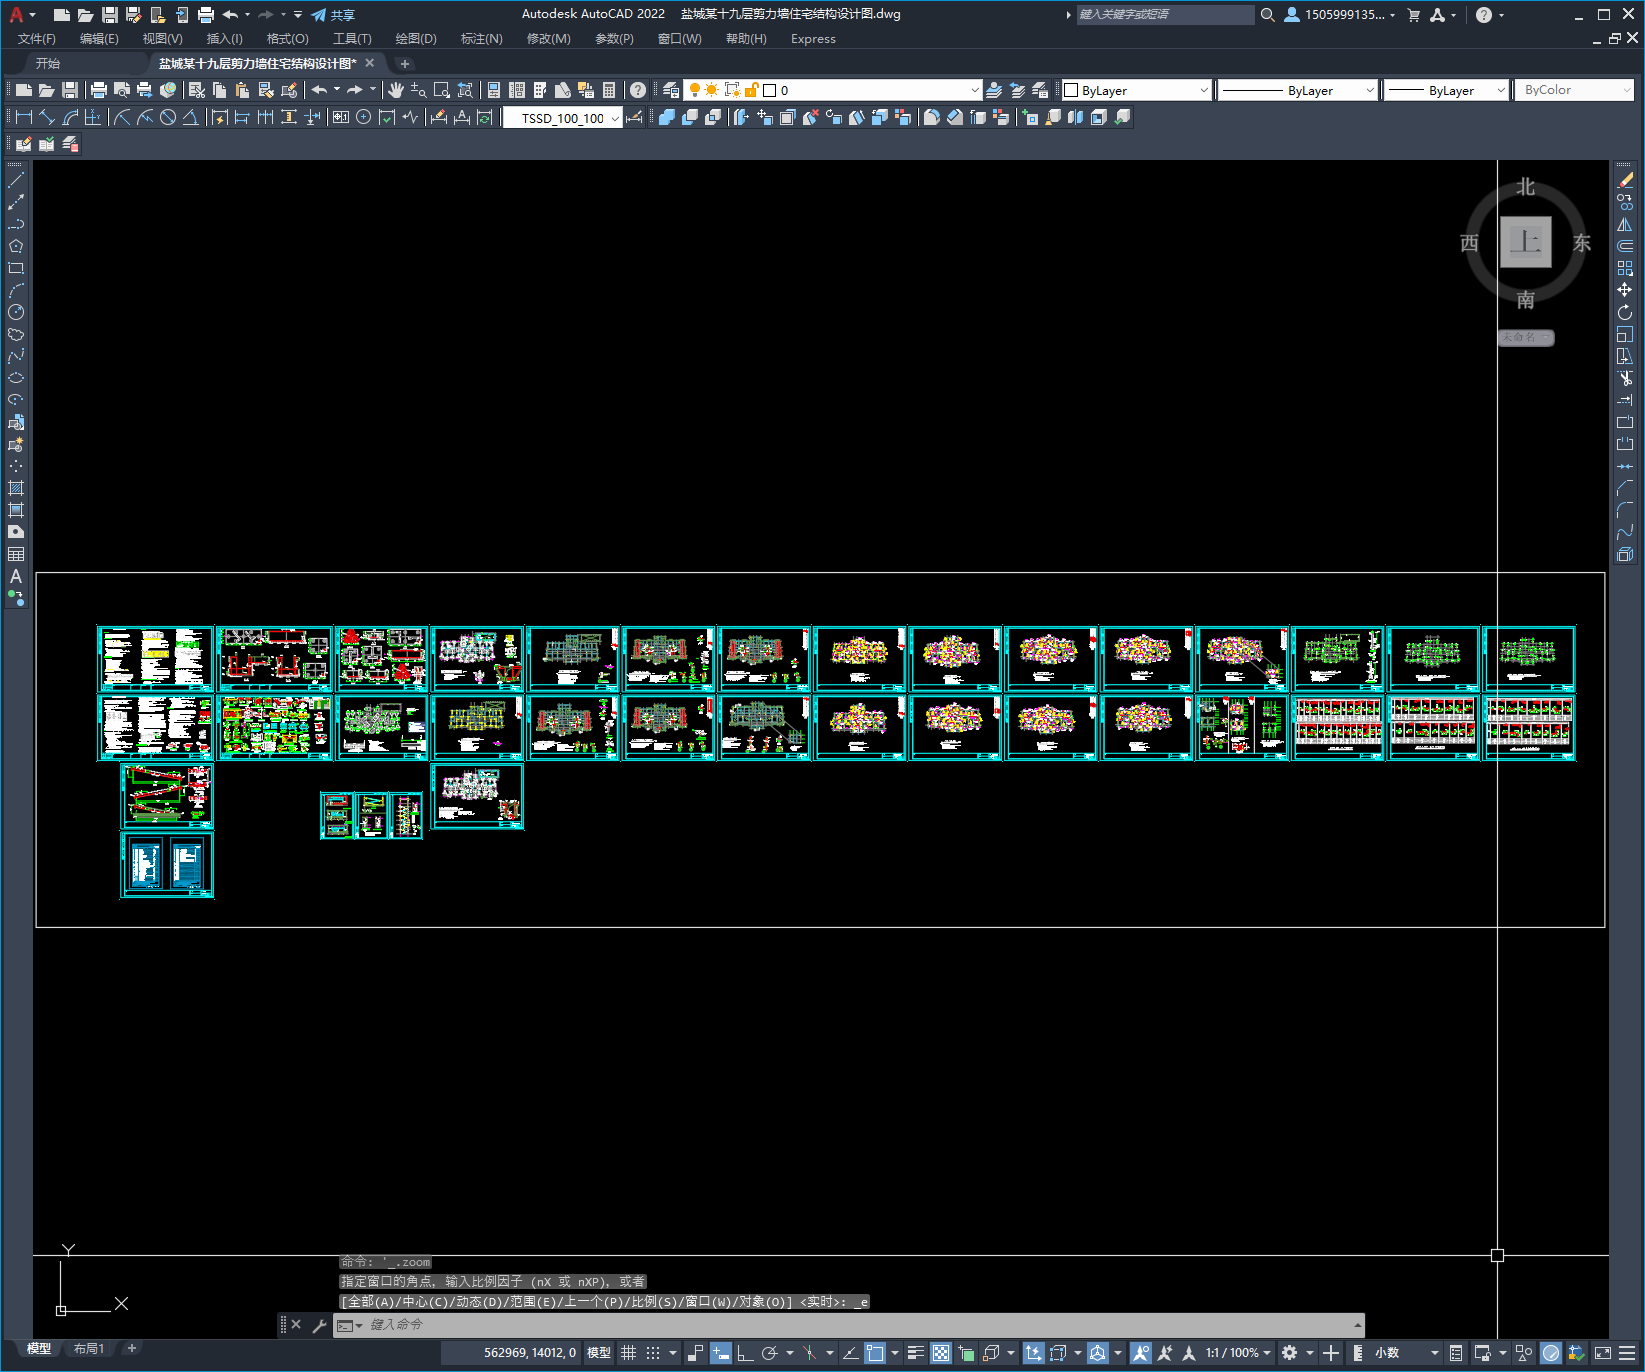Switch to the 布局1 layout tab
This screenshot has height=1372, width=1645.
click(89, 1349)
